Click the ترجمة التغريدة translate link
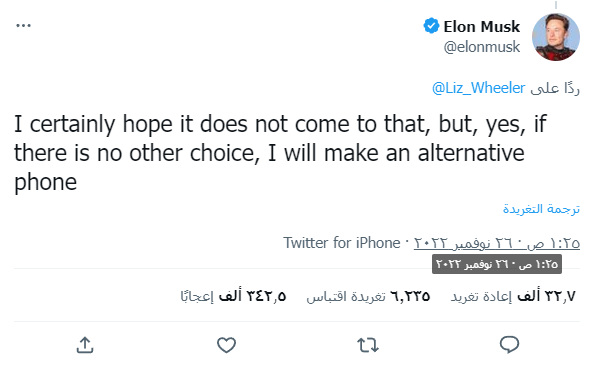Image resolution: width=594 pixels, height=366 pixels. [541, 209]
